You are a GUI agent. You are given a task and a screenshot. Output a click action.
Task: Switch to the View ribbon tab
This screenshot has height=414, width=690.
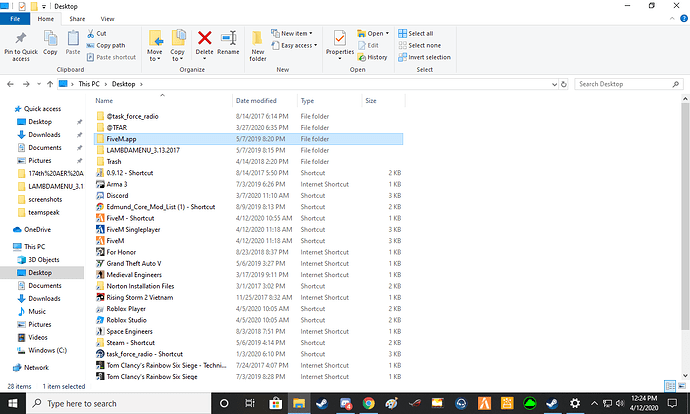tap(107, 18)
